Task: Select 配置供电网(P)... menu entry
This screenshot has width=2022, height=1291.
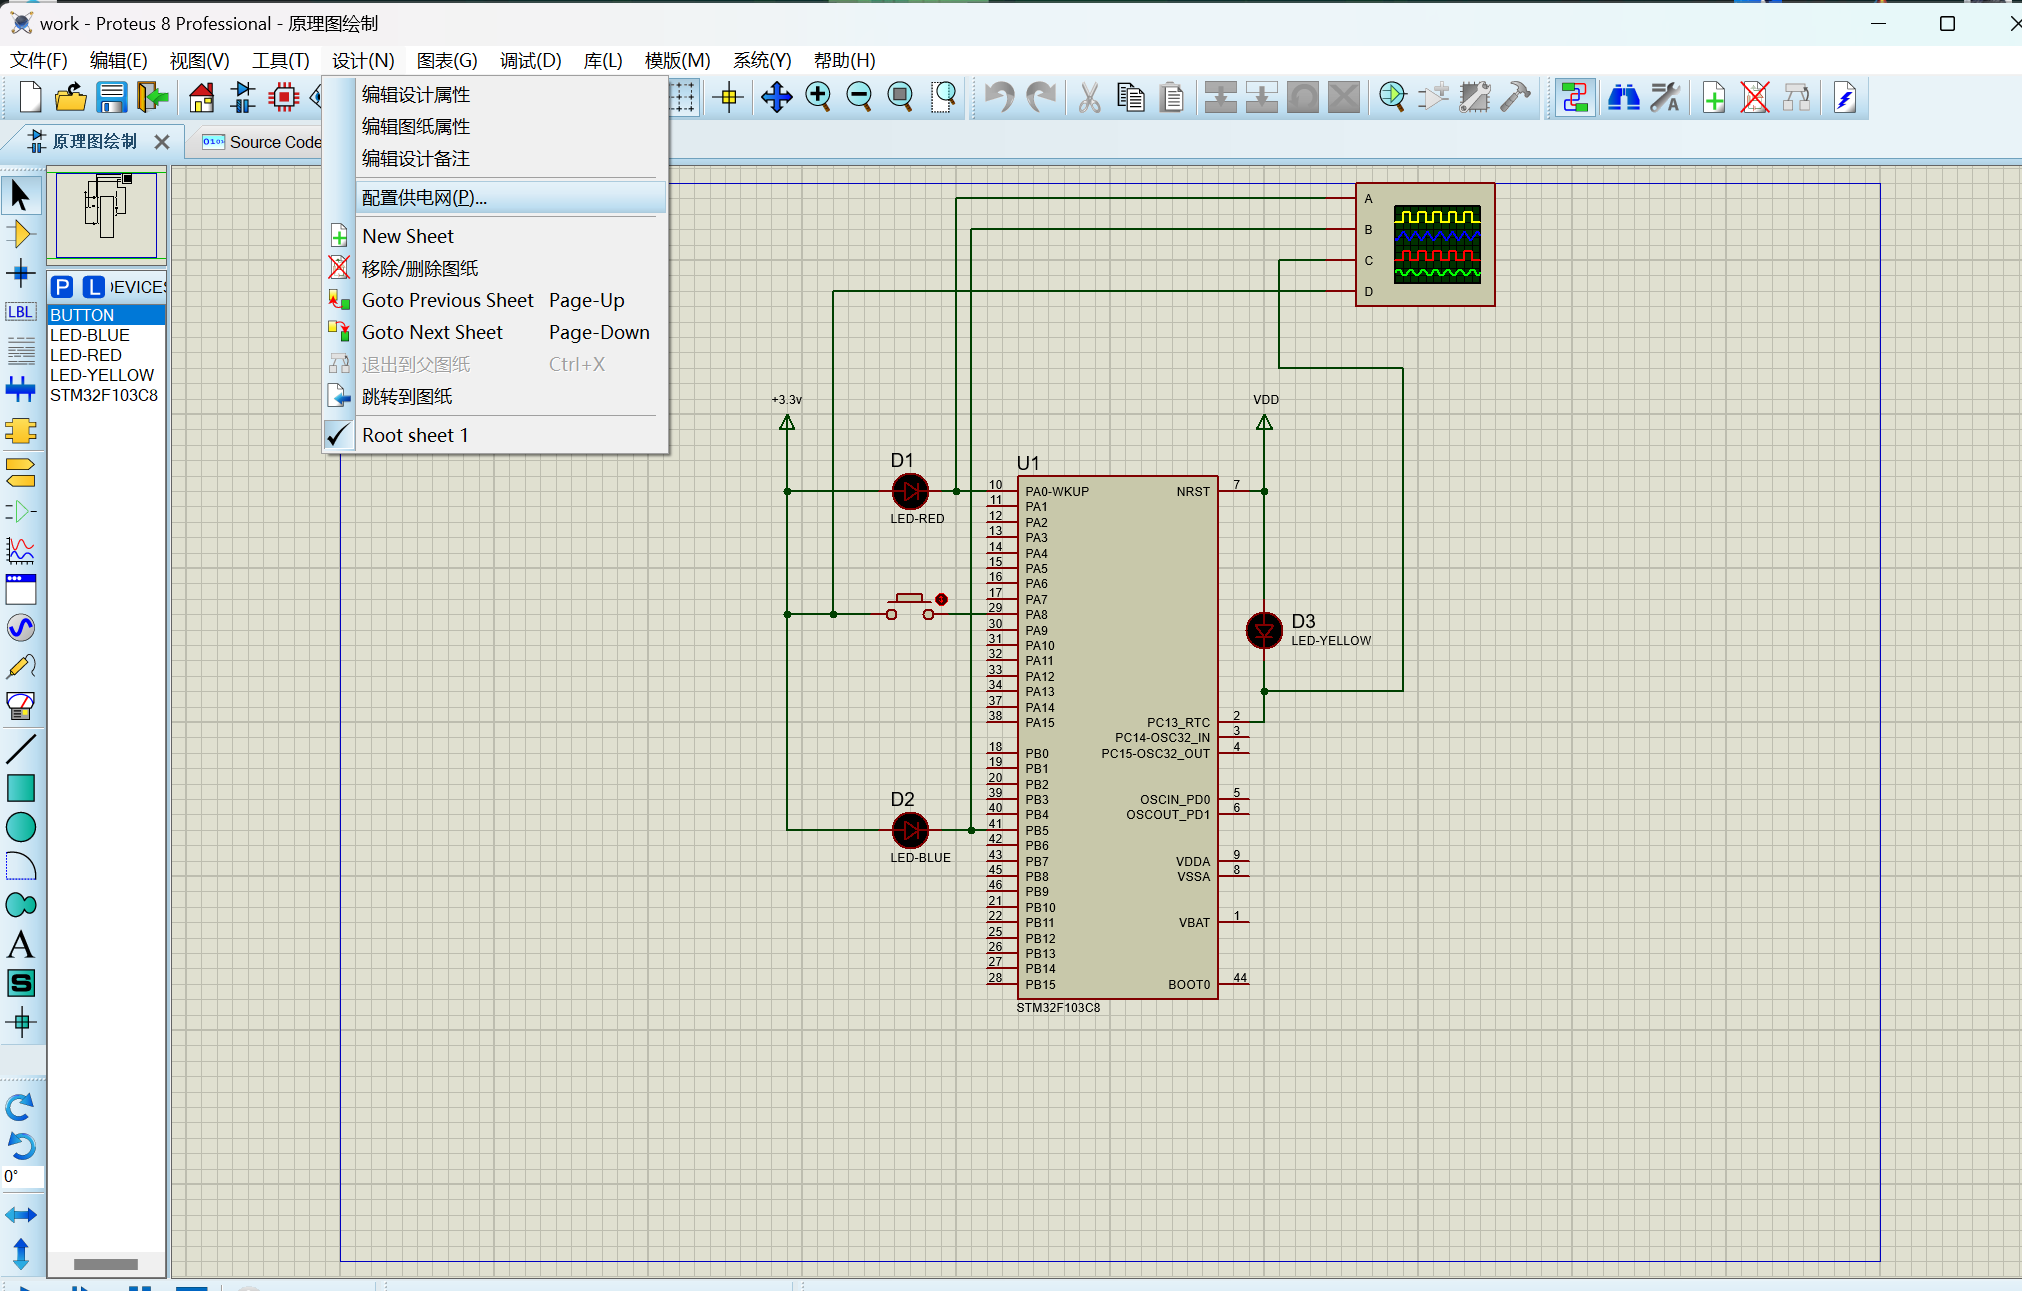Action: (x=496, y=198)
